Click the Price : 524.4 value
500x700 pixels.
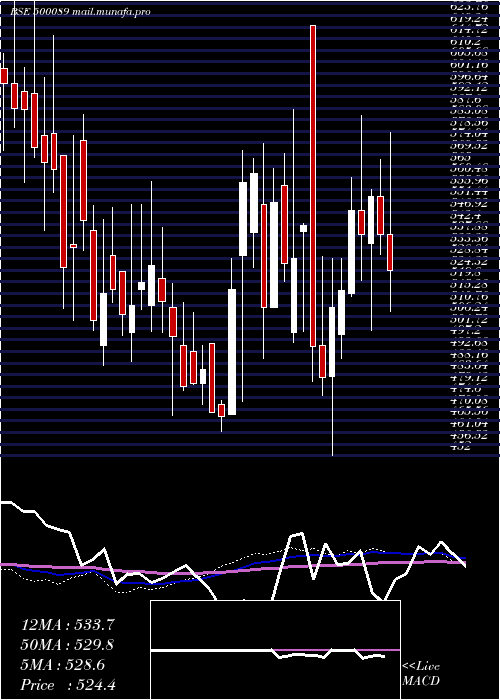tap(69, 685)
